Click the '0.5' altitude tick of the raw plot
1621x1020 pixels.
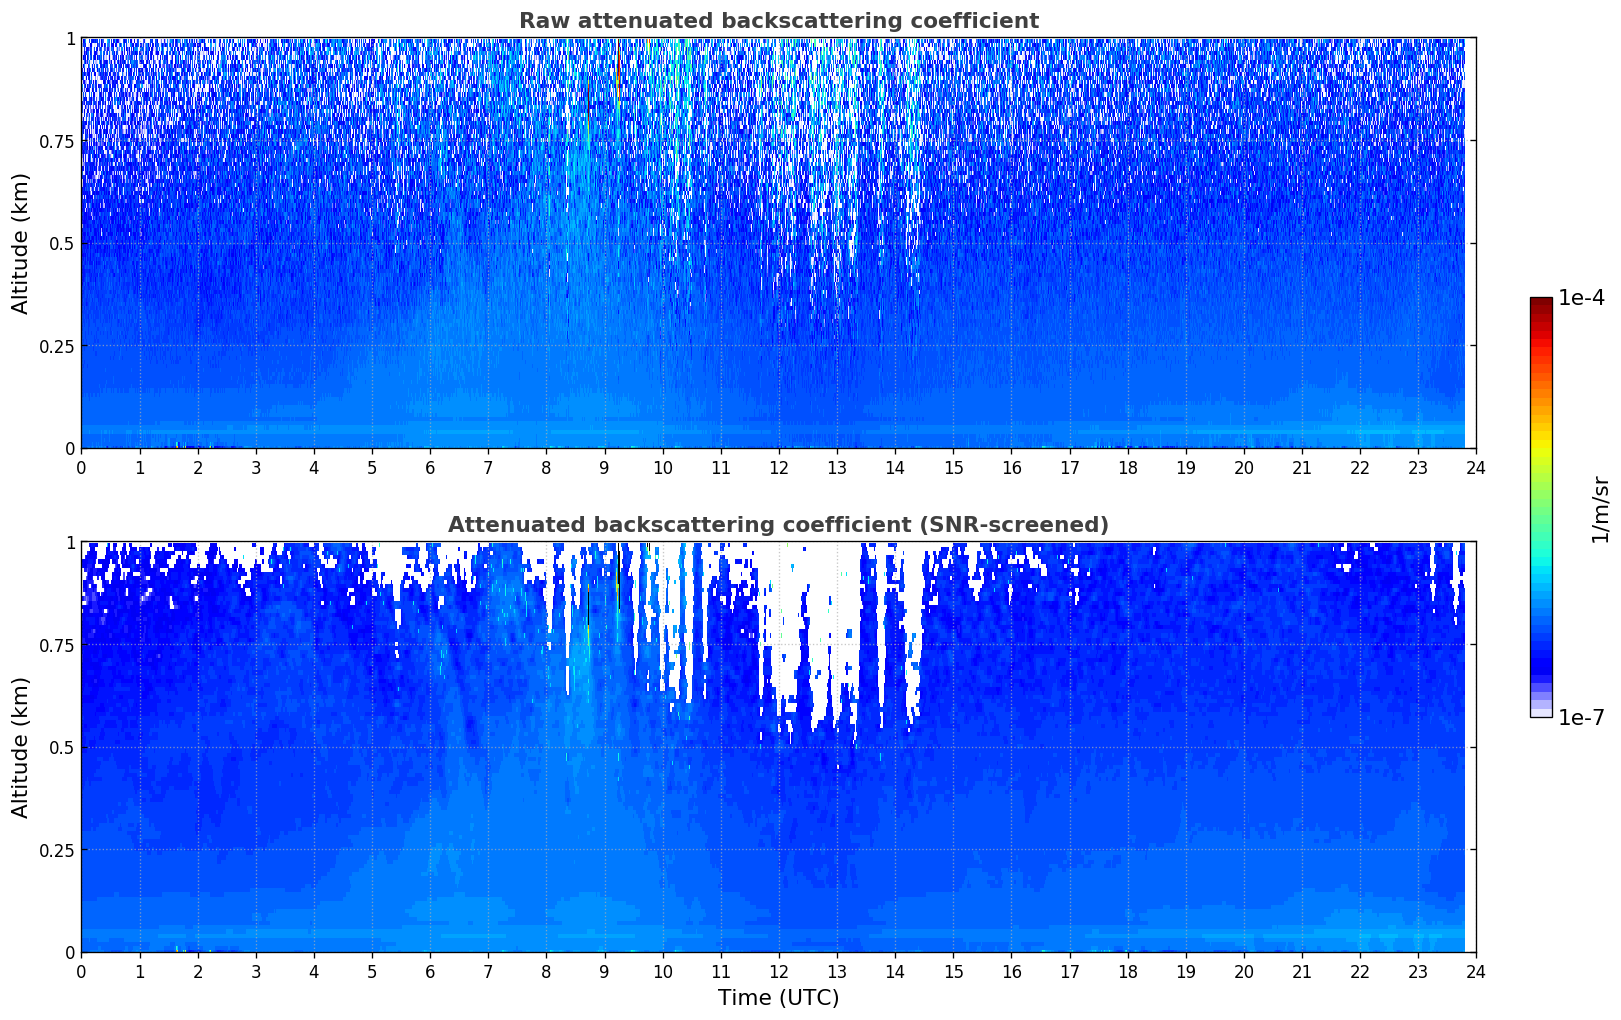pyautogui.click(x=63, y=243)
